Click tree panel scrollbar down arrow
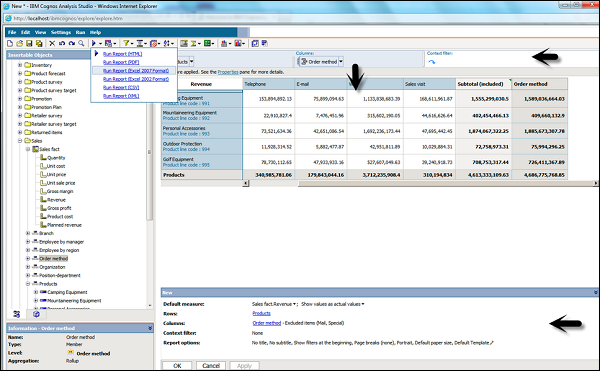 coord(150,305)
